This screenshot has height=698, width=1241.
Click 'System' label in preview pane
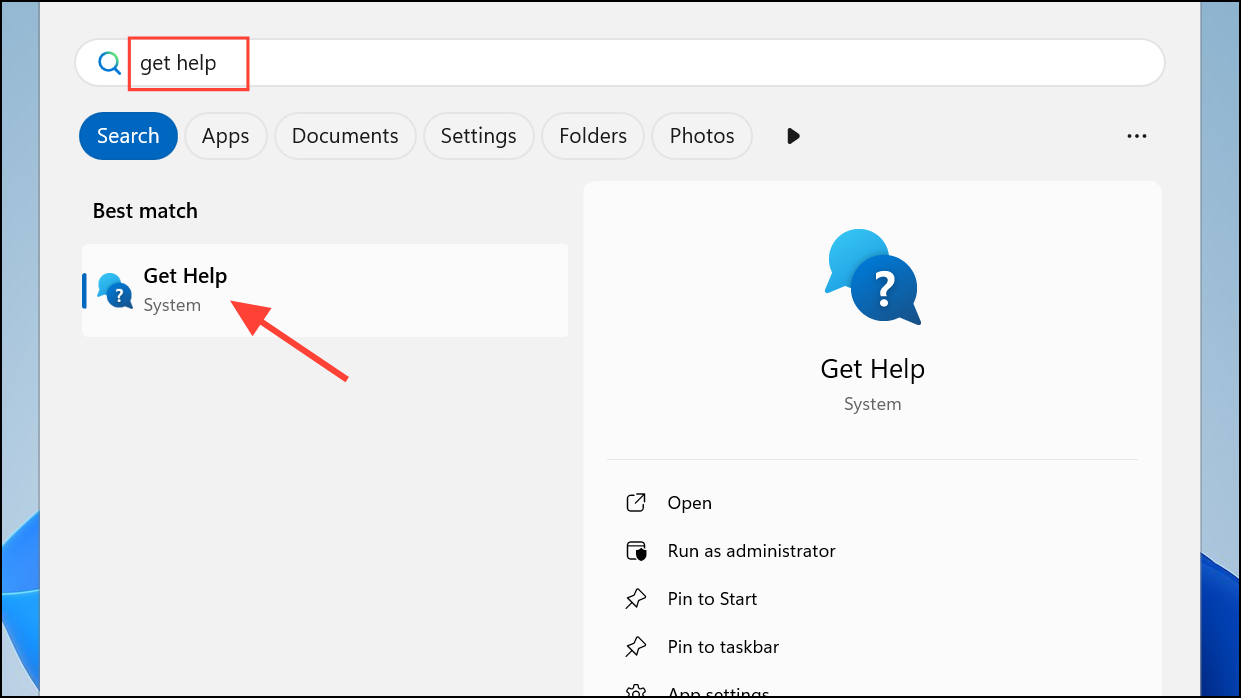click(x=872, y=404)
